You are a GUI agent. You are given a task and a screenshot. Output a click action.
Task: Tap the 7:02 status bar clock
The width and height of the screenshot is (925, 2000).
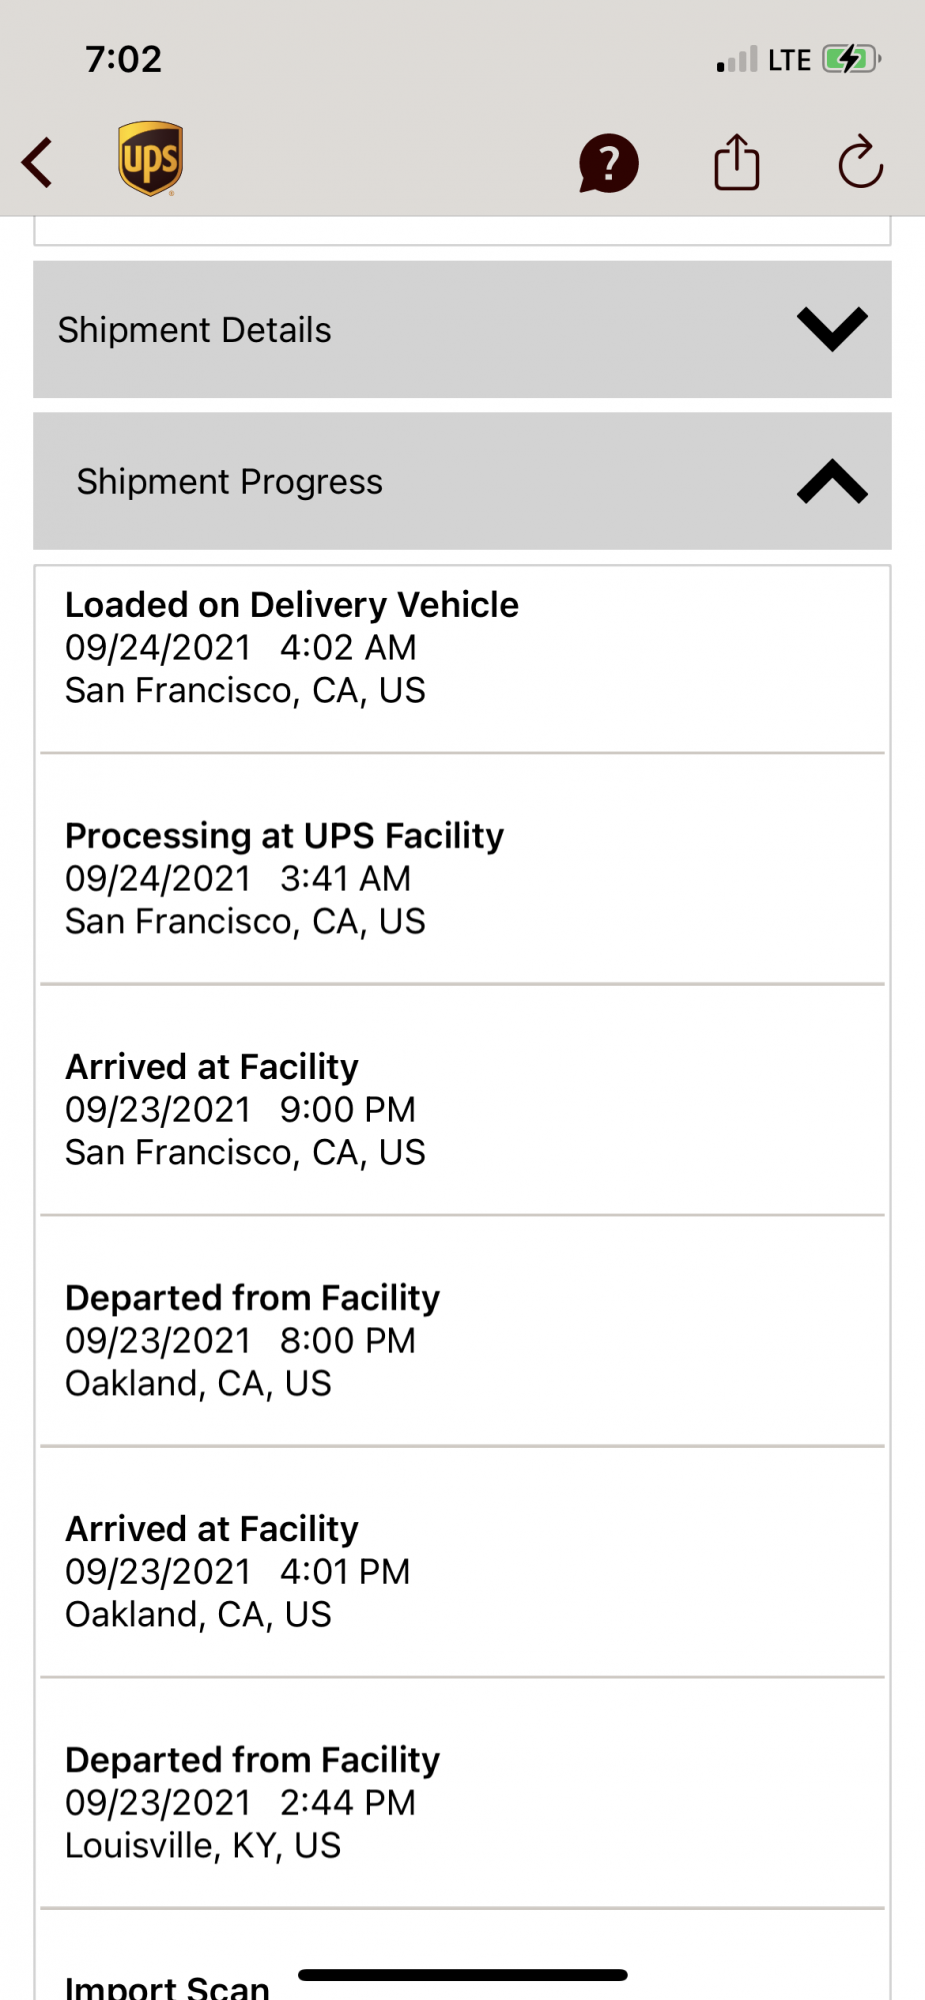point(123,59)
